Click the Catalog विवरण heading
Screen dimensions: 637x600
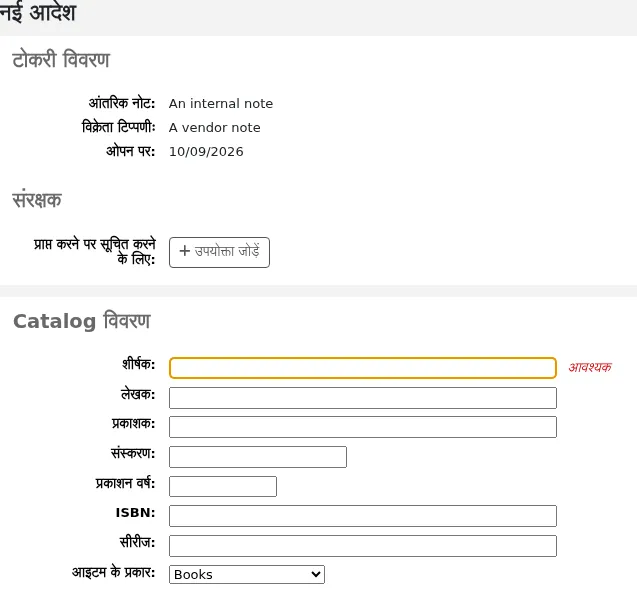[x=82, y=321]
